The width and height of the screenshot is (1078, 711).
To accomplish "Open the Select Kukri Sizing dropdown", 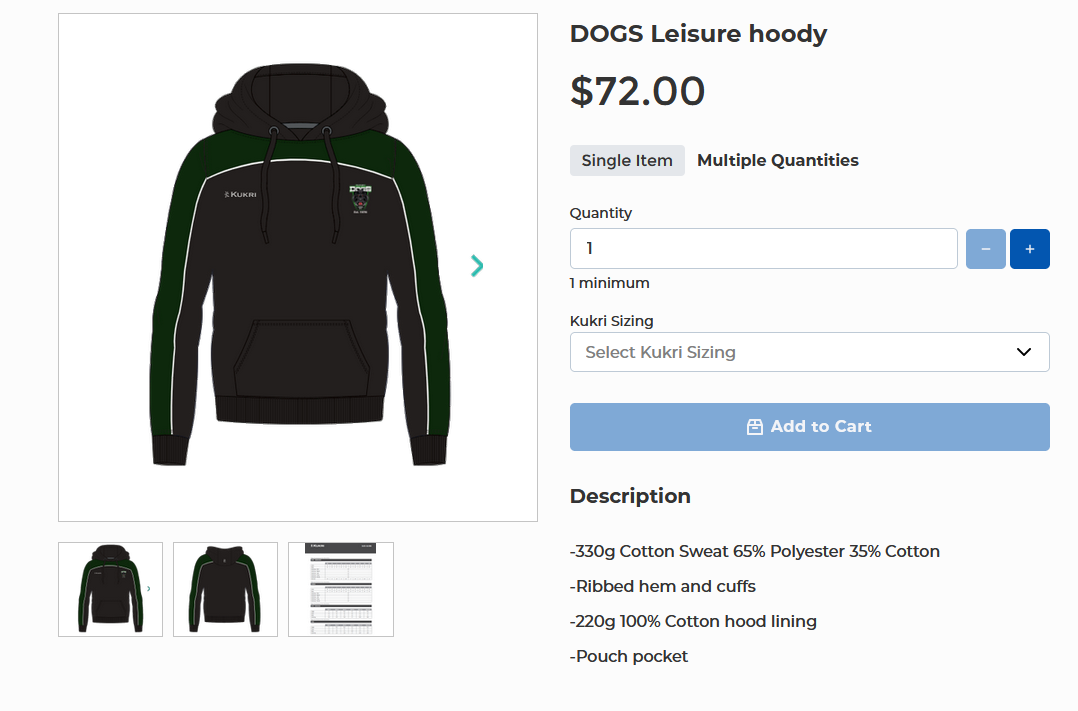I will click(x=809, y=352).
